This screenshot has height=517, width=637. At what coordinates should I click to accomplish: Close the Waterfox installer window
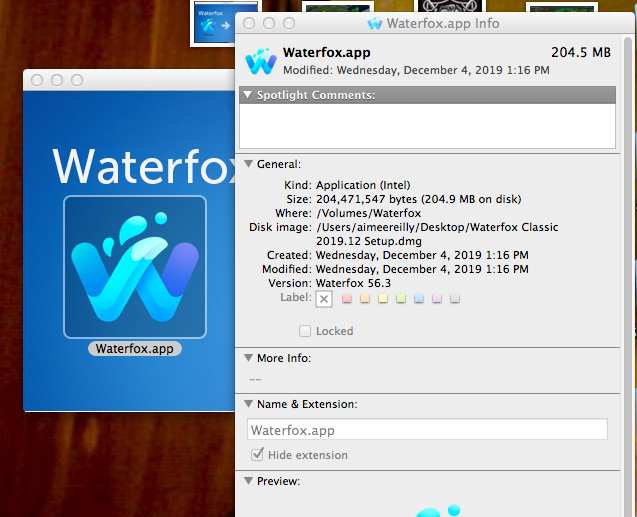tap(37, 80)
